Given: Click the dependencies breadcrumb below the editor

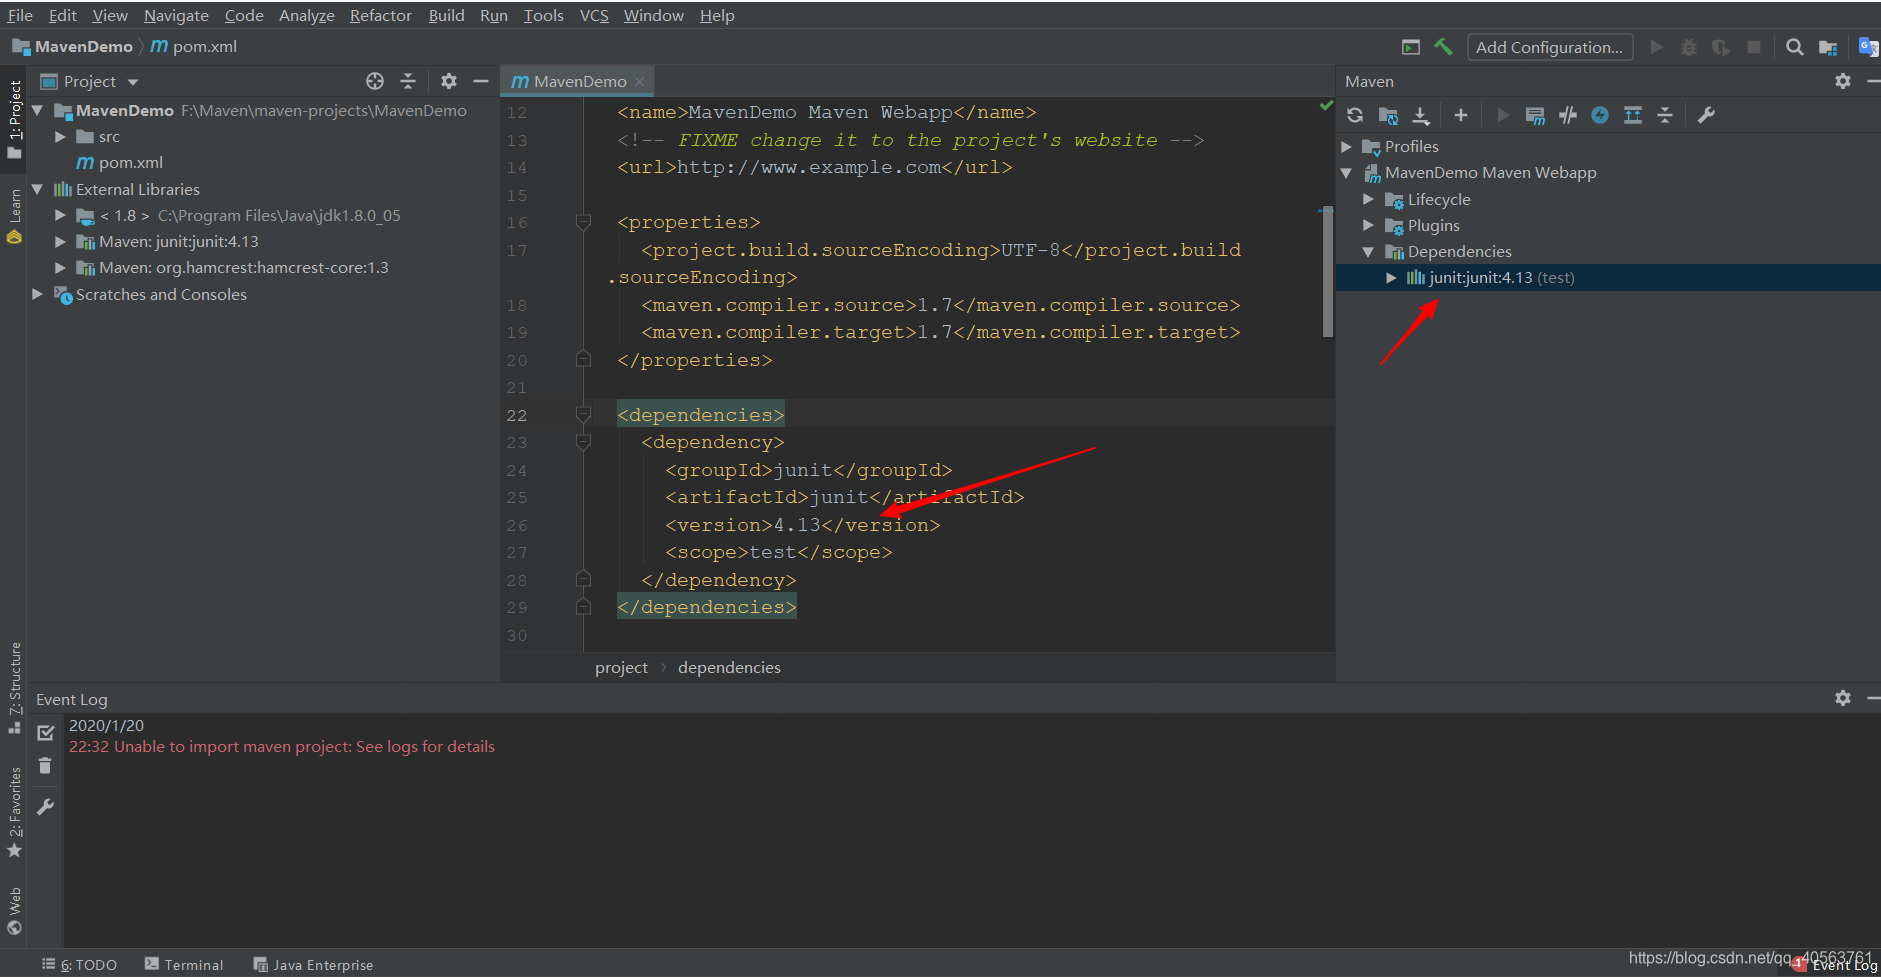Looking at the screenshot, I should (x=729, y=667).
